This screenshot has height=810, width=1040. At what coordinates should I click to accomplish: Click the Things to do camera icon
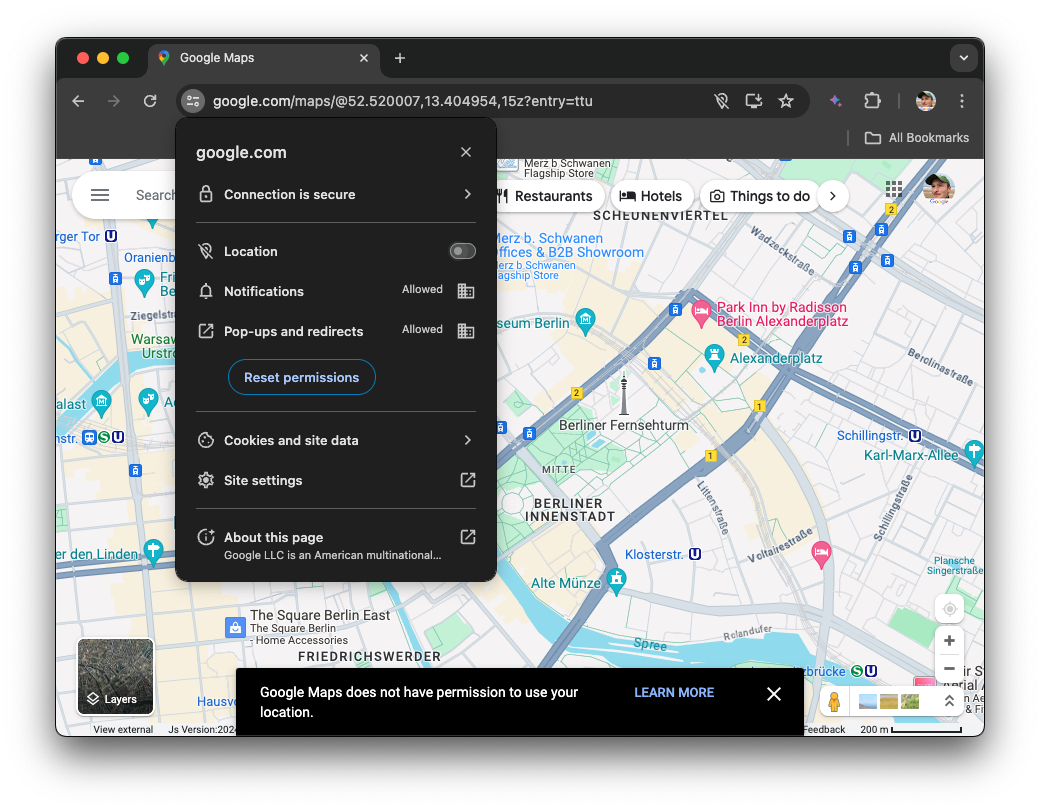tap(717, 196)
